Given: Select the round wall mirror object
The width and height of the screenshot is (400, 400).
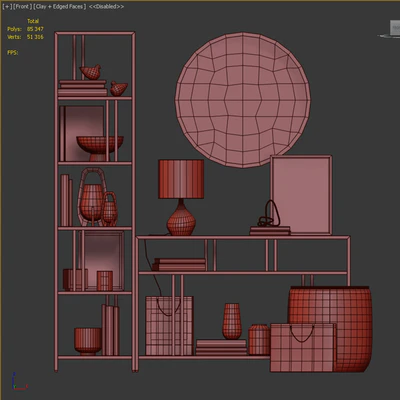Looking at the screenshot, I should (243, 100).
